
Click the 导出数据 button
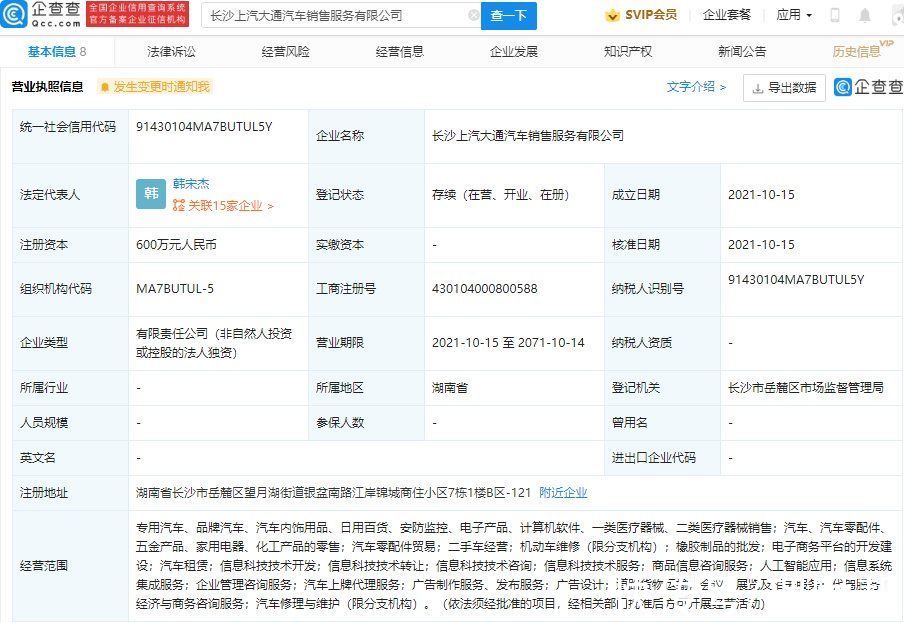[784, 88]
